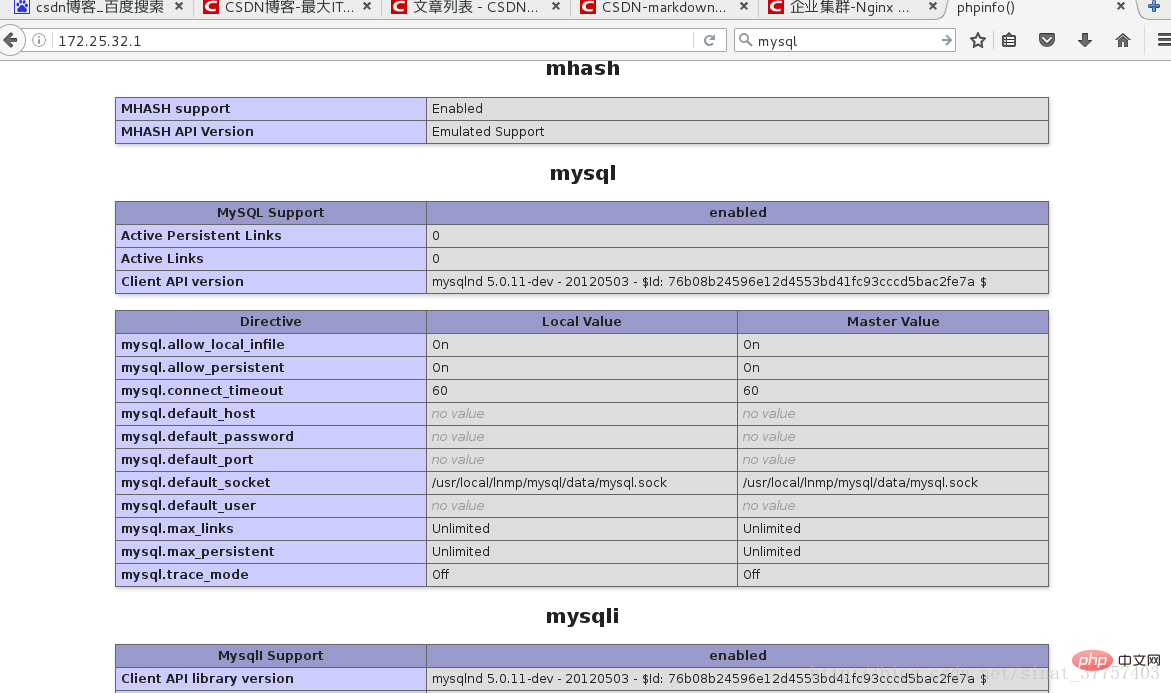Click the Directive column header
1171x693 pixels.
point(270,321)
